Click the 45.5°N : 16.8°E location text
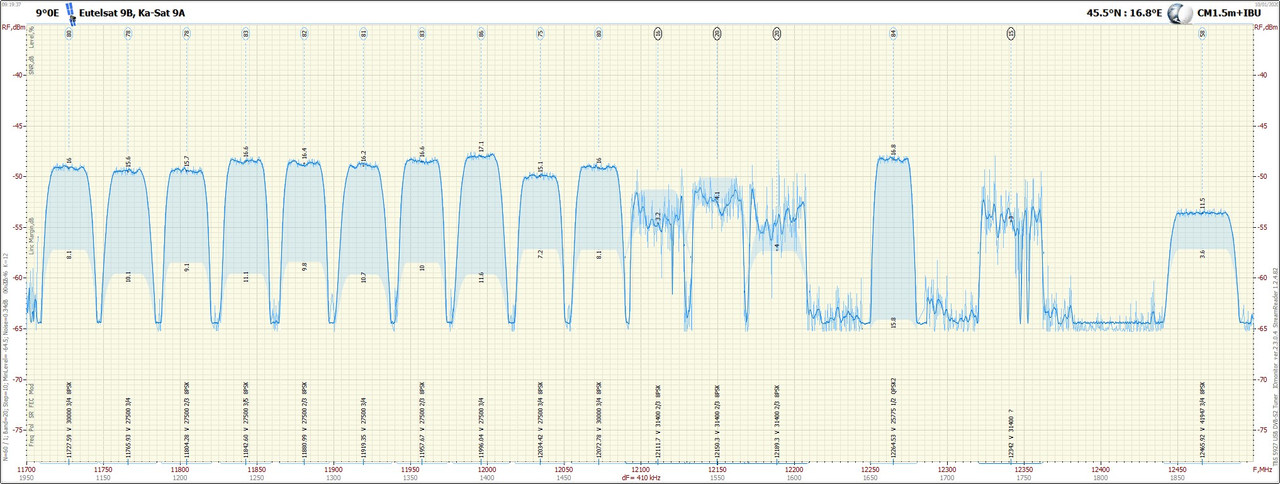 point(1124,14)
